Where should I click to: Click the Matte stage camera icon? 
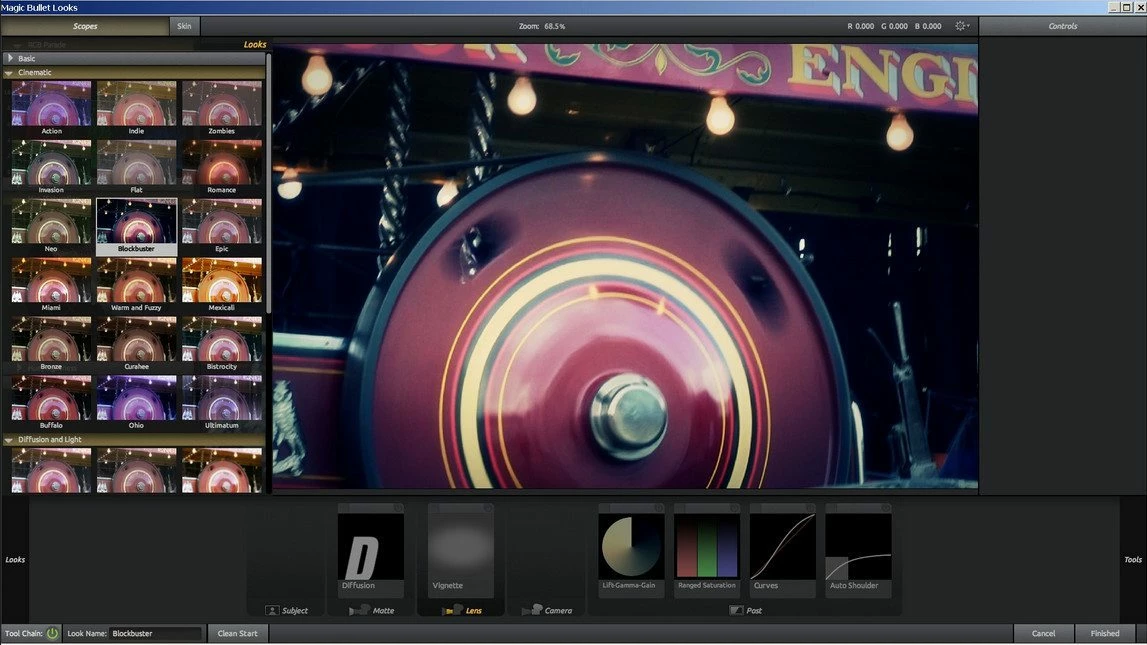point(359,610)
